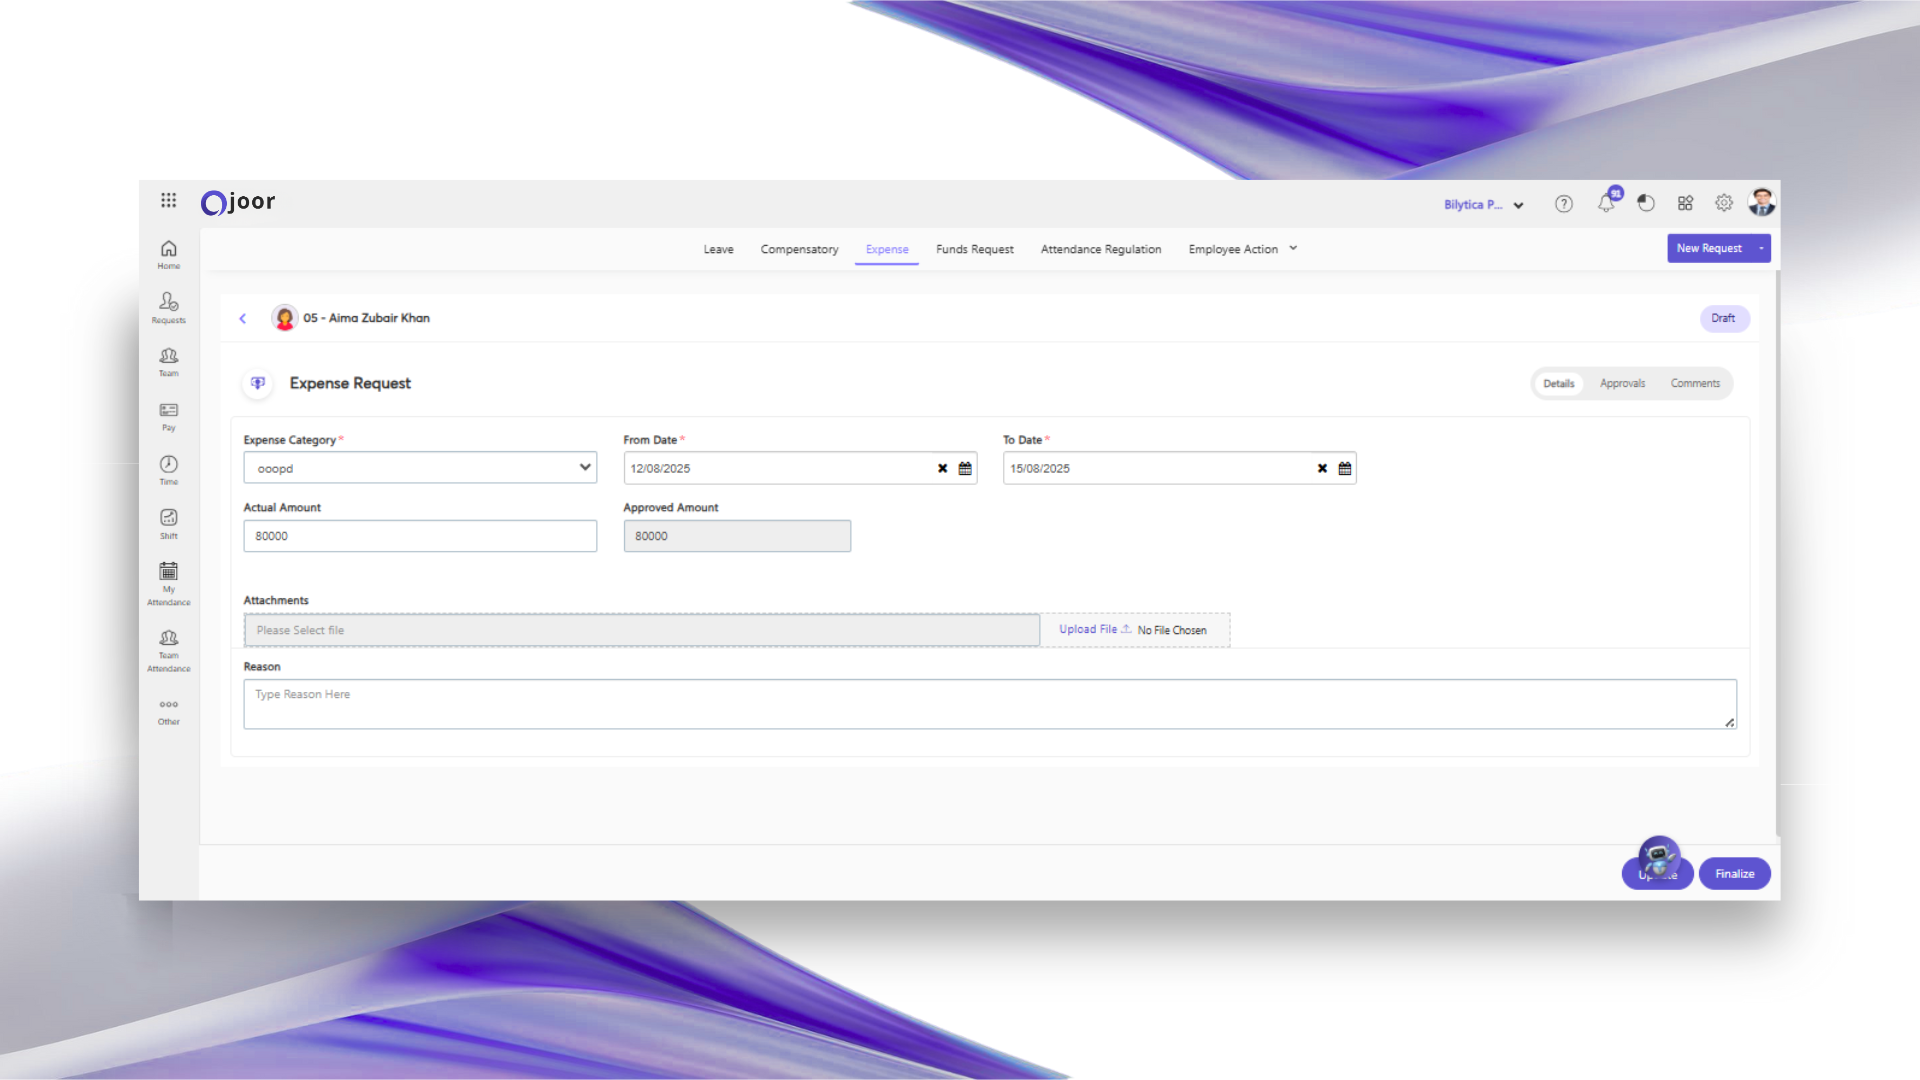Click the Reason text area

tap(989, 705)
